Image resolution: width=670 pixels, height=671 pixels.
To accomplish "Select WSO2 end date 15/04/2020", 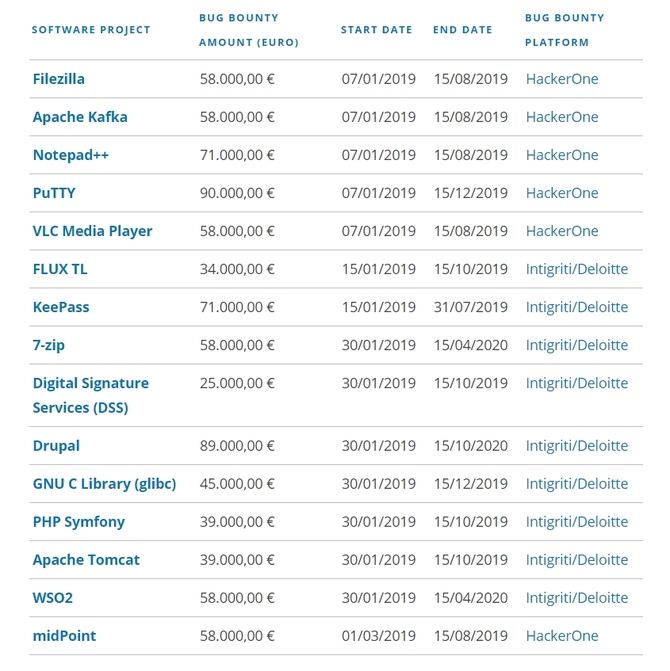I will click(x=471, y=598).
